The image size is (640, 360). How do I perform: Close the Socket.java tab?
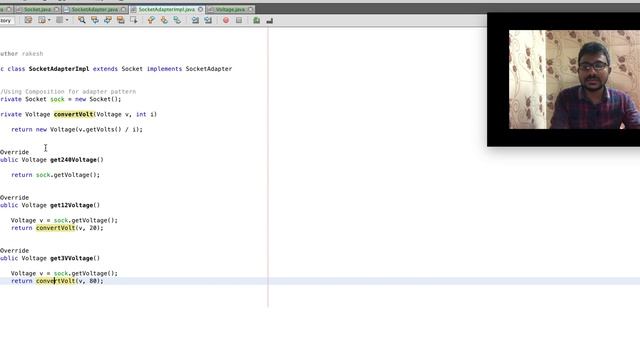(x=57, y=9)
